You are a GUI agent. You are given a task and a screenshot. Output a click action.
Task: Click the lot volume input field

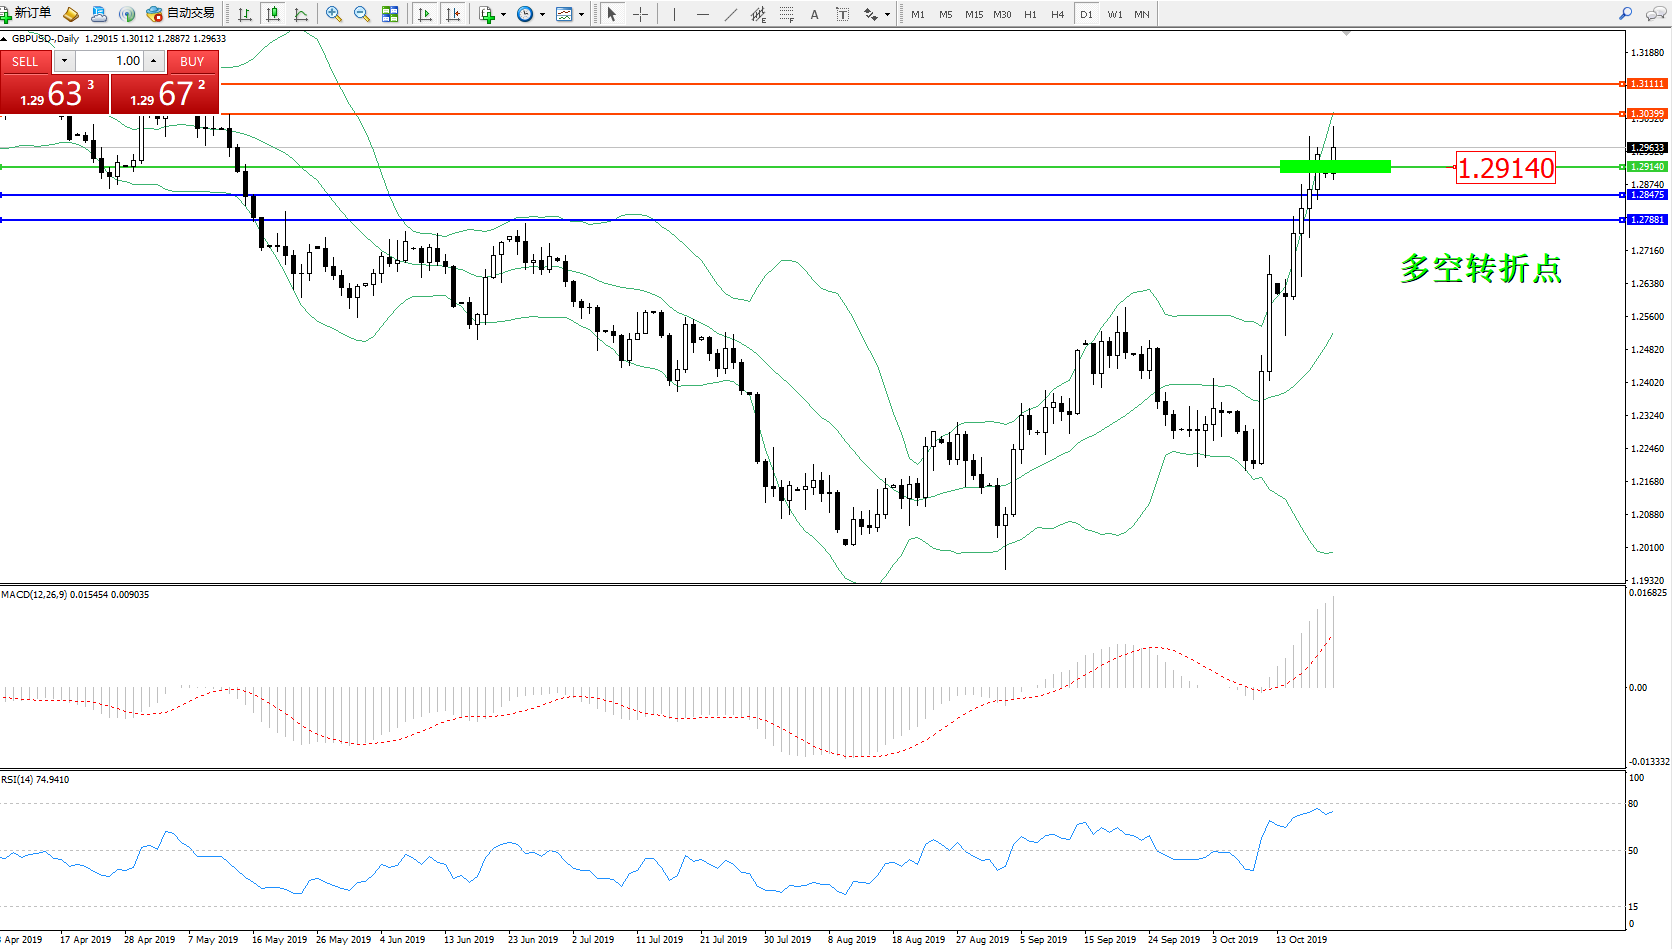coord(108,61)
